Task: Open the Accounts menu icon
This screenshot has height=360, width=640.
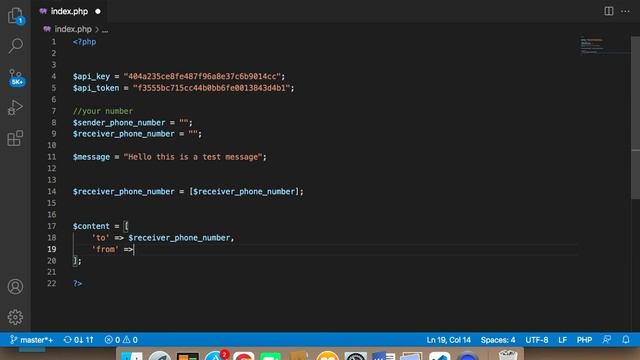Action: click(x=16, y=287)
